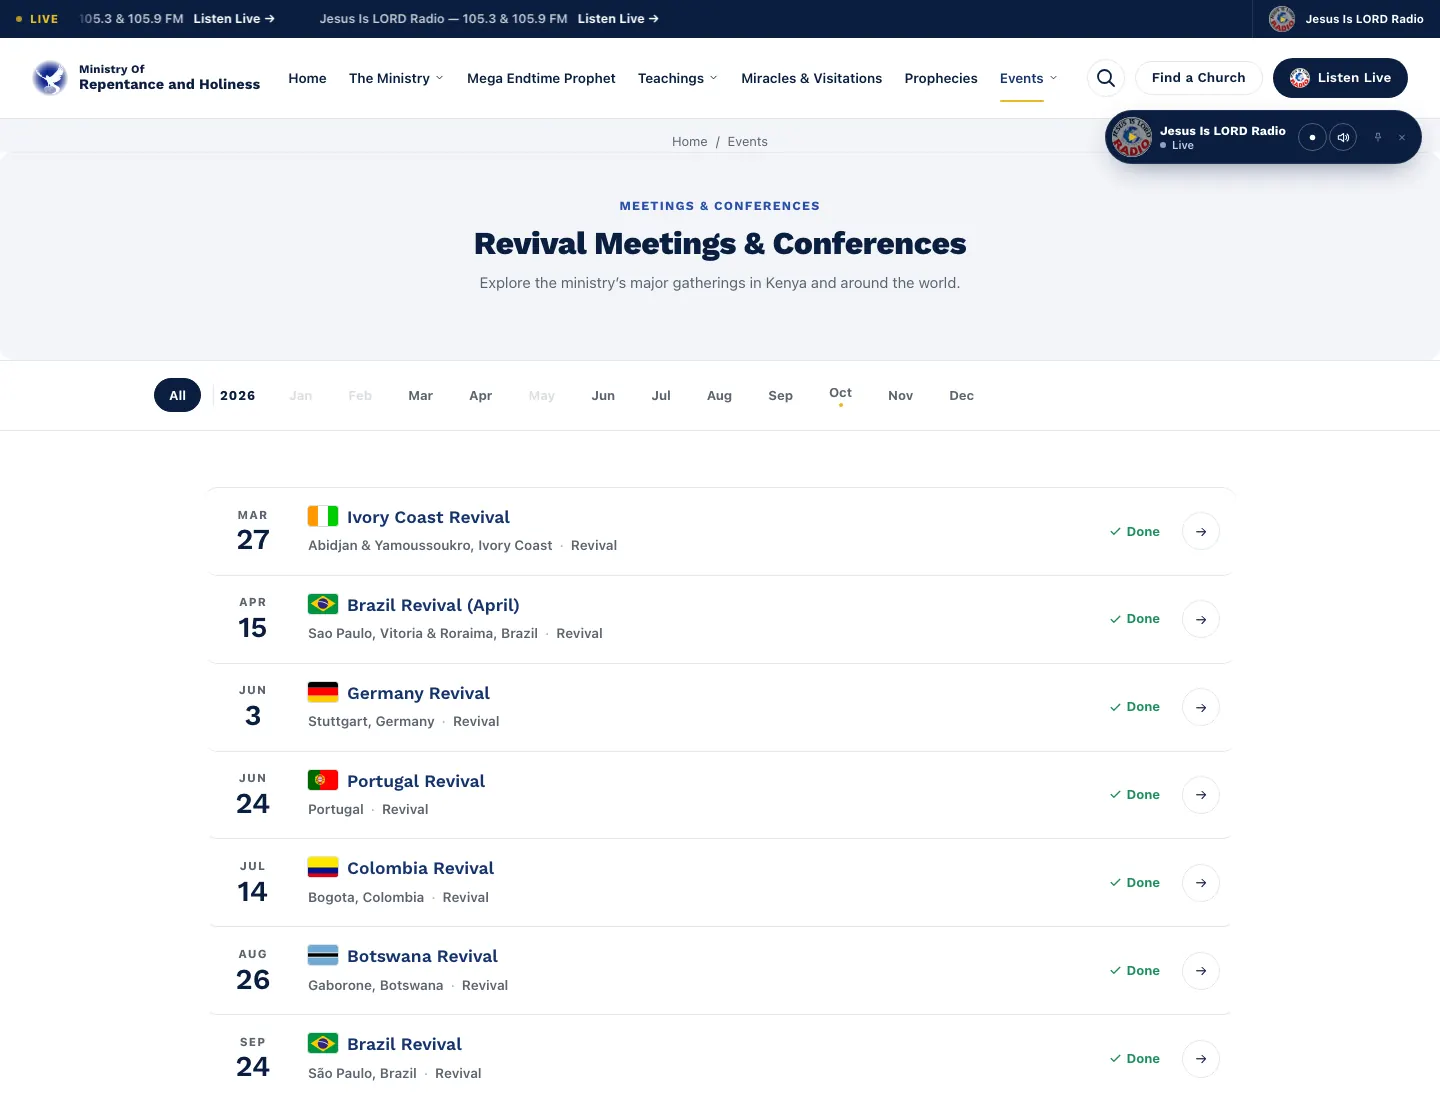
Task: Click the Germany flag icon
Action: click(x=323, y=692)
